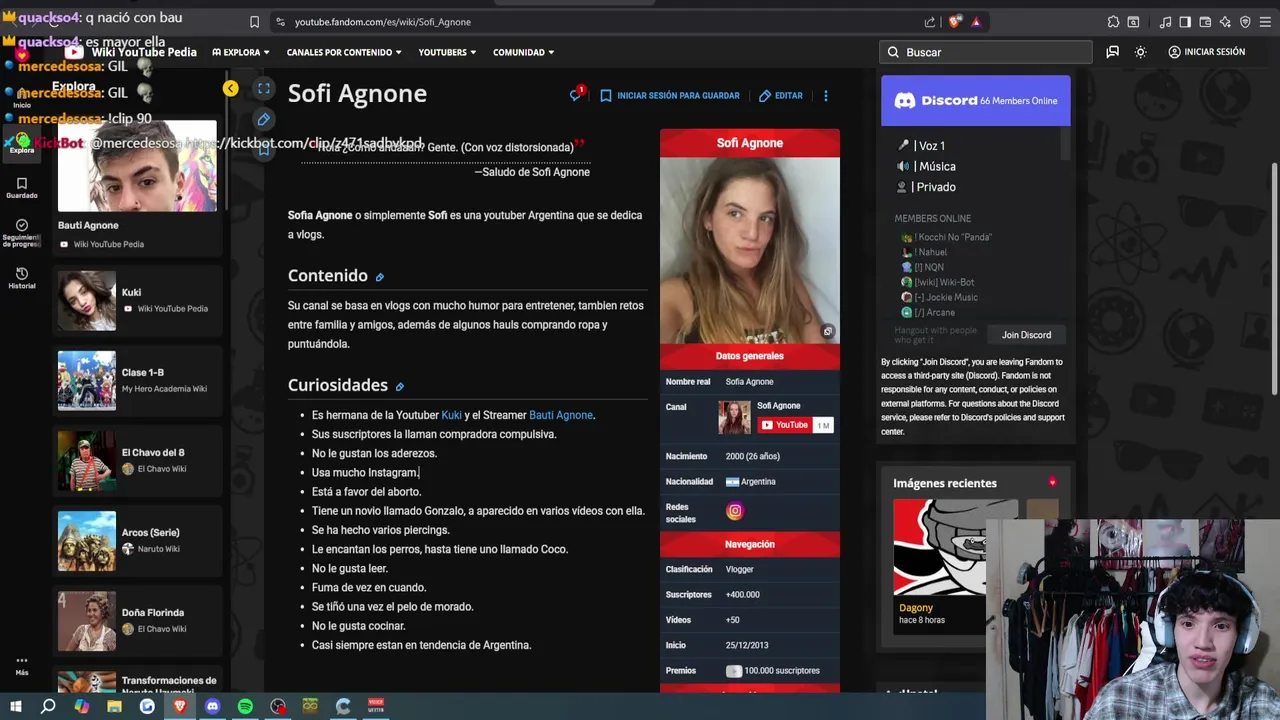Viewport: 1280px width, 720px height.
Task: Open Sofia Agnone channel avatar thumbnail
Action: [734, 417]
